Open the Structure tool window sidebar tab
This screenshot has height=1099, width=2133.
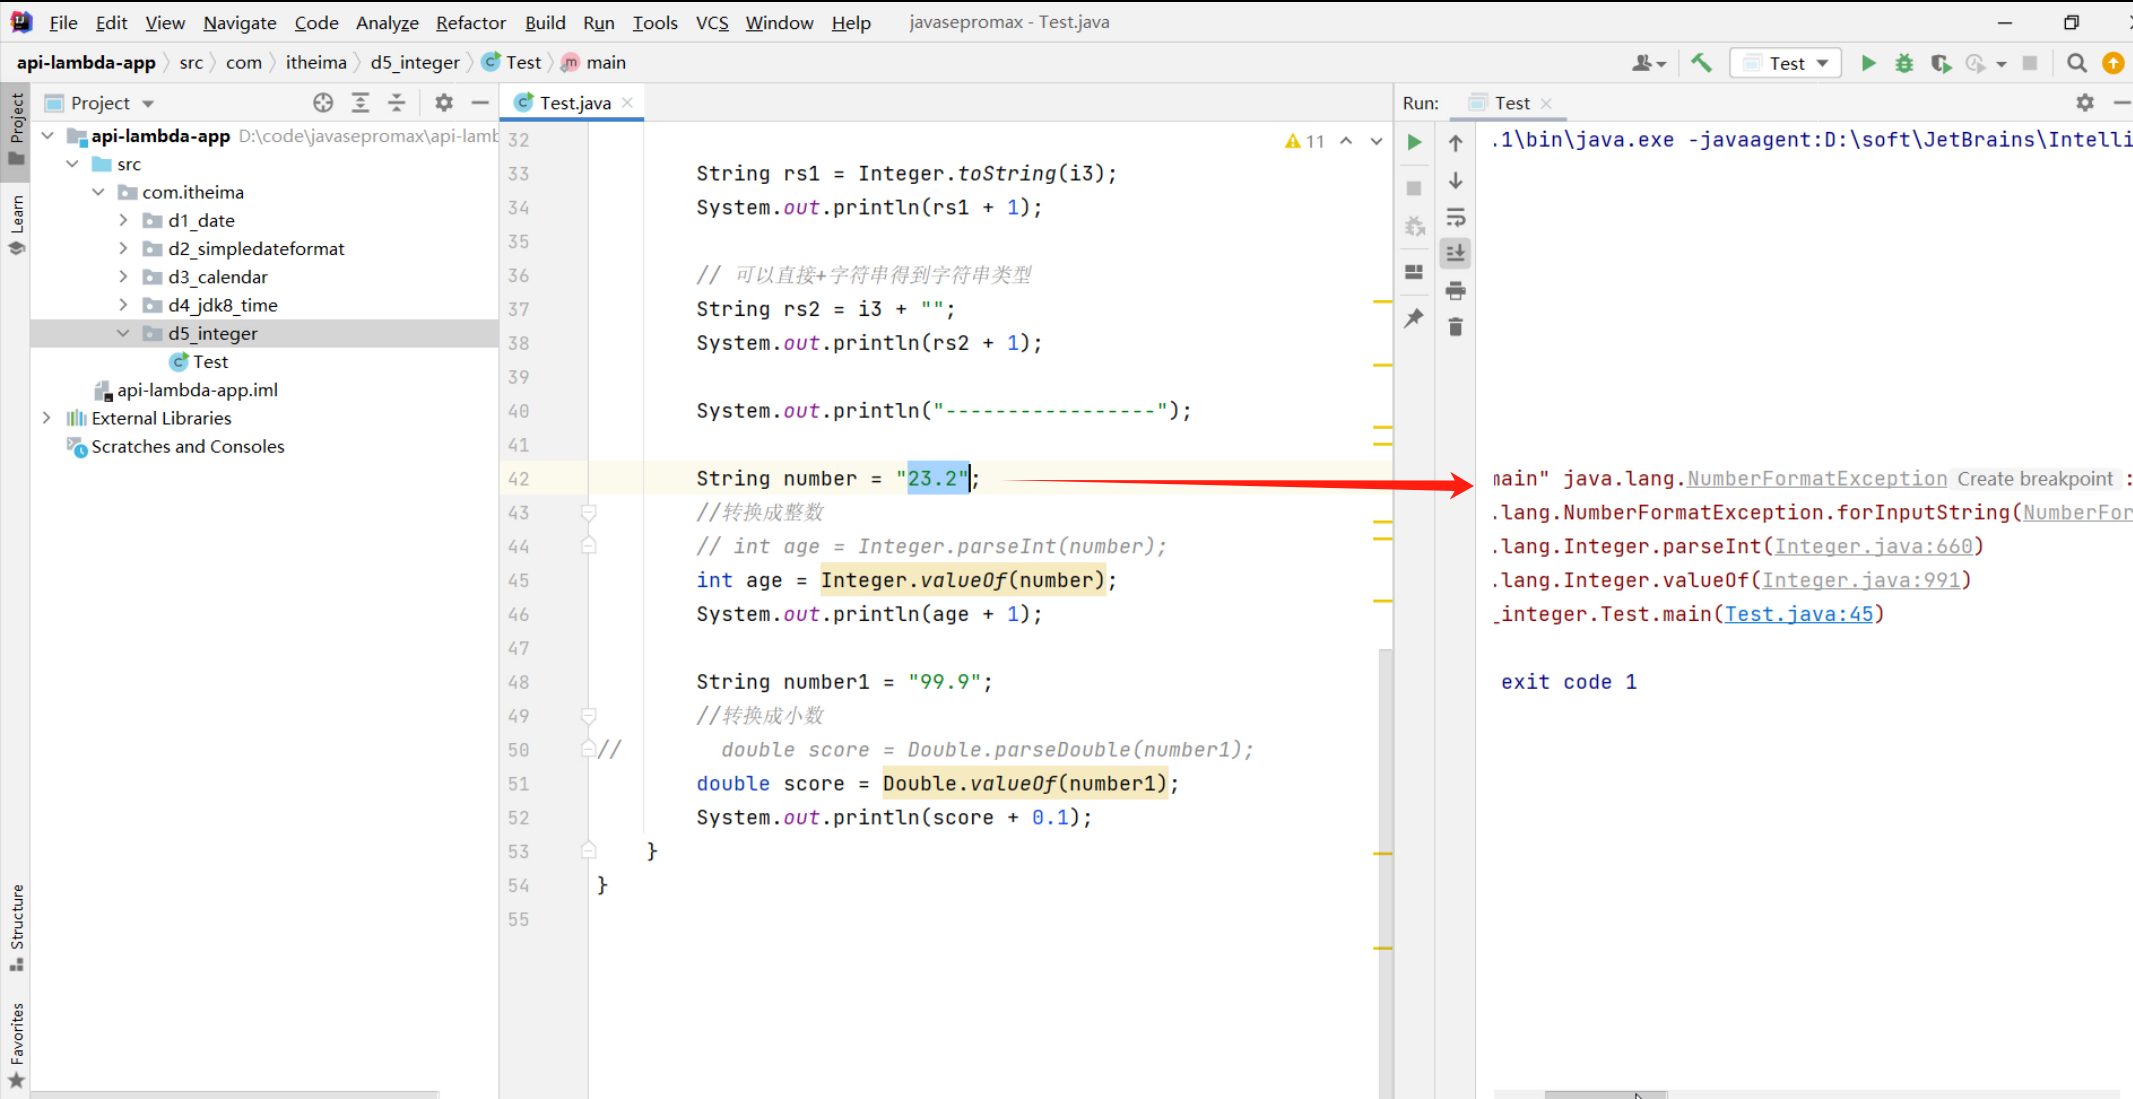click(17, 925)
